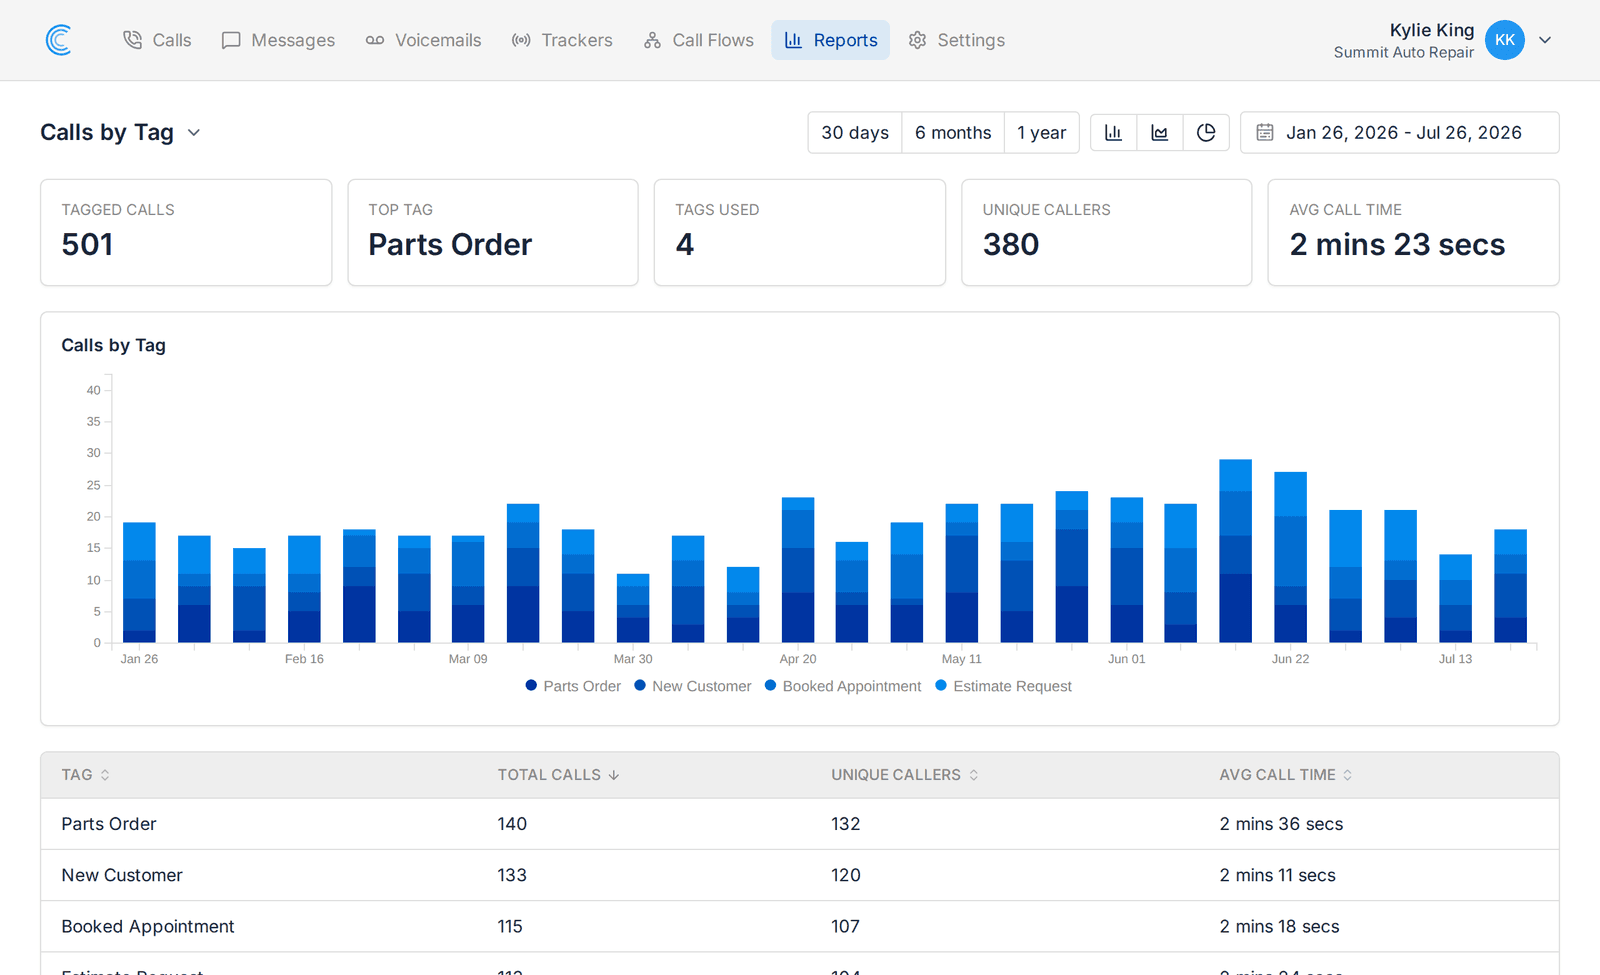The height and width of the screenshot is (975, 1600).
Task: Click the Jan 26 chart bar
Action: pos(139,582)
